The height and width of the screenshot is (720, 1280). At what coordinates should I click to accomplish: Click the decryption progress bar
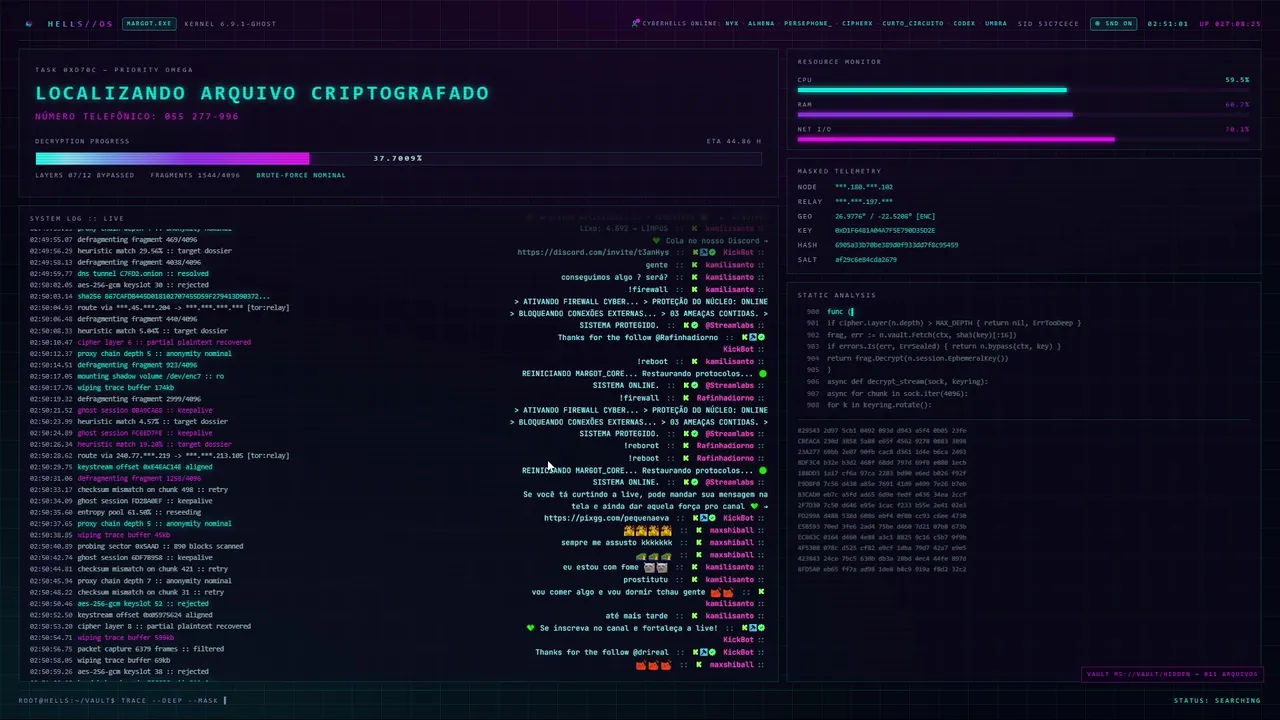tap(398, 158)
